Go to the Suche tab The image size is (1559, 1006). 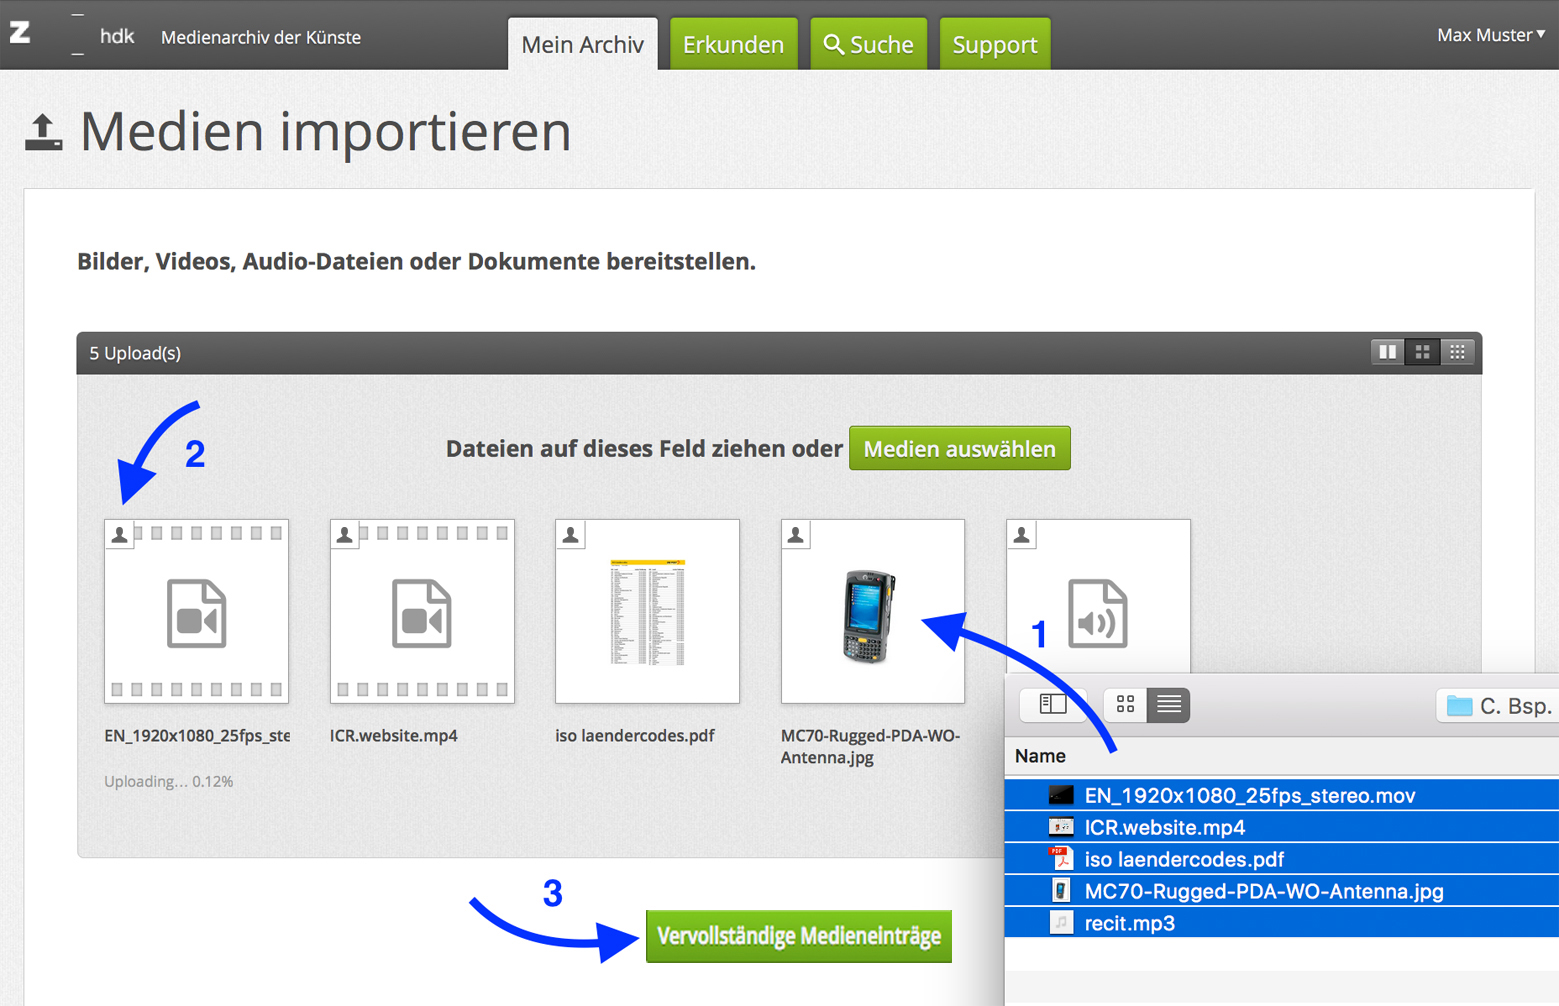[868, 45]
